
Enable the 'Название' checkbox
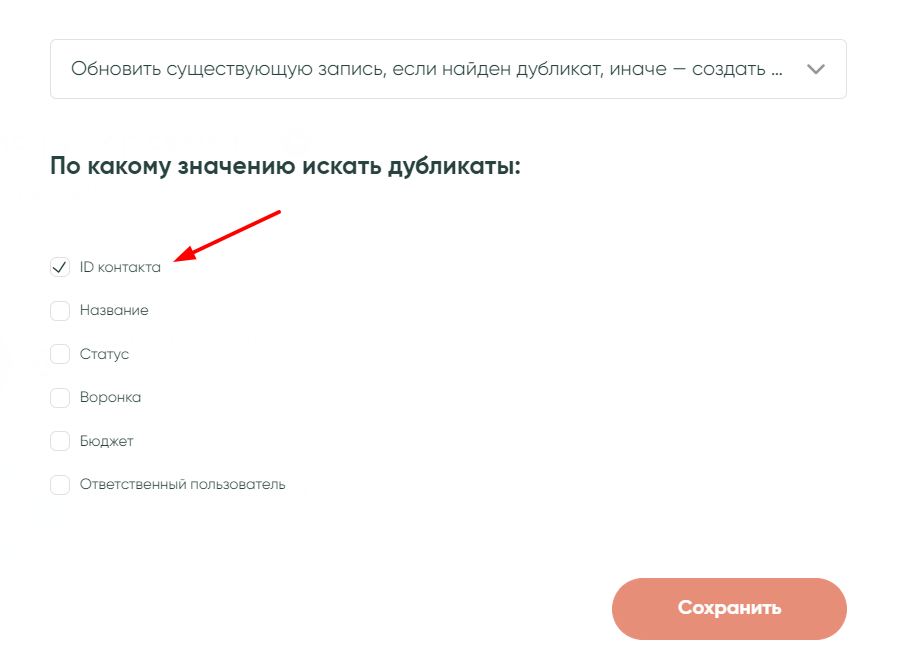(60, 311)
